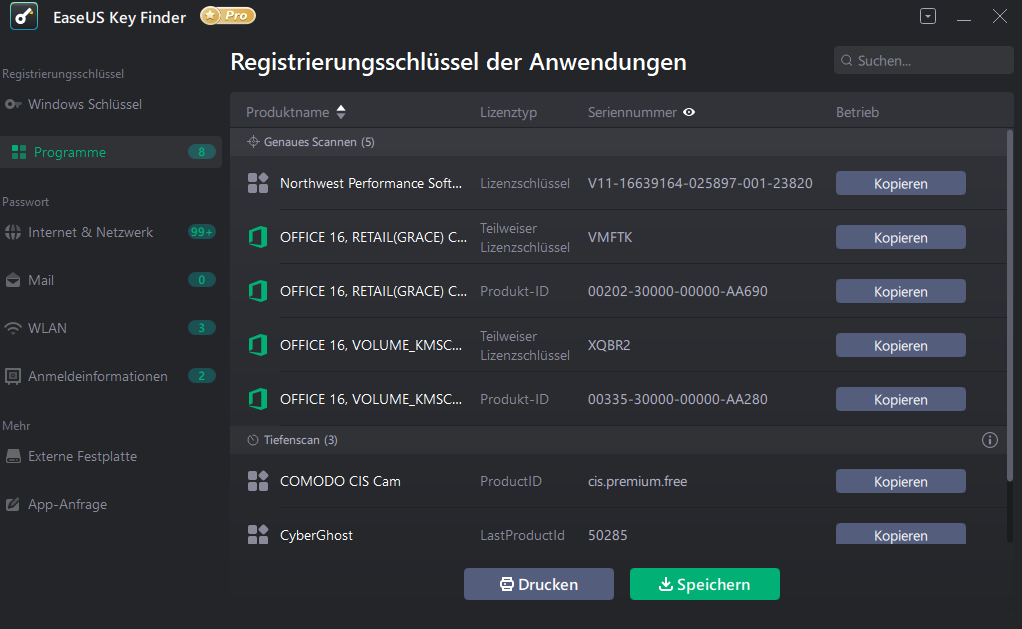Open WLAN passwords section

click(x=47, y=328)
